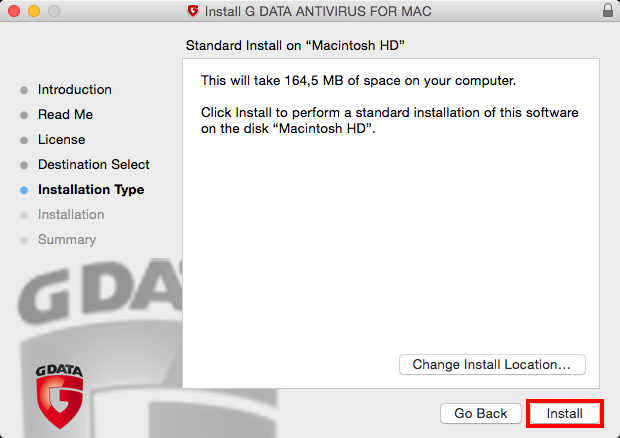
Task: Click the dimmed Summary step label
Action: 67,240
